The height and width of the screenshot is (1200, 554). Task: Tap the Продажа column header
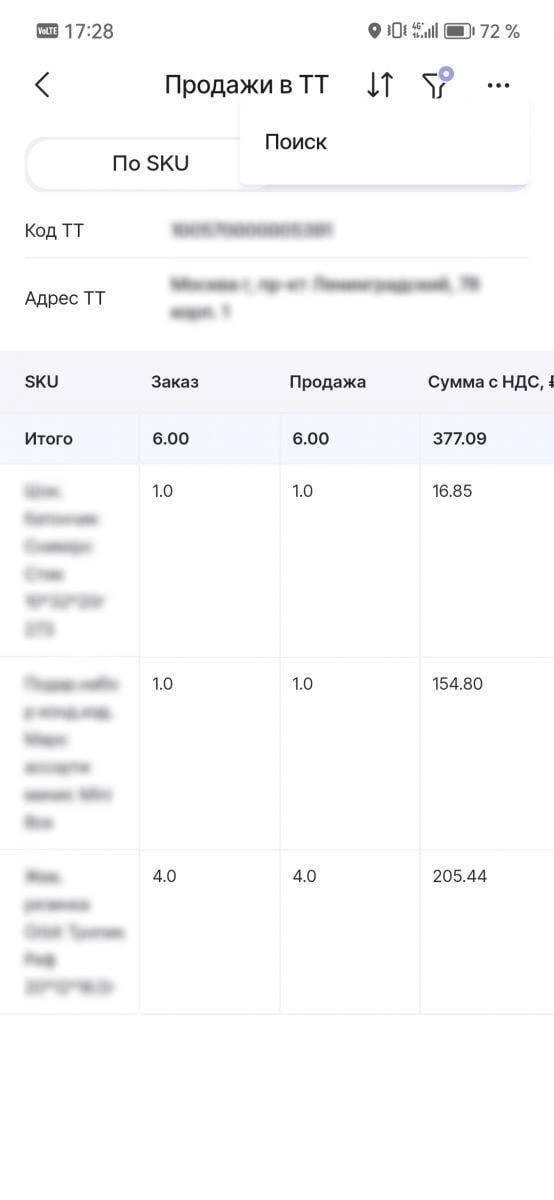(x=328, y=382)
